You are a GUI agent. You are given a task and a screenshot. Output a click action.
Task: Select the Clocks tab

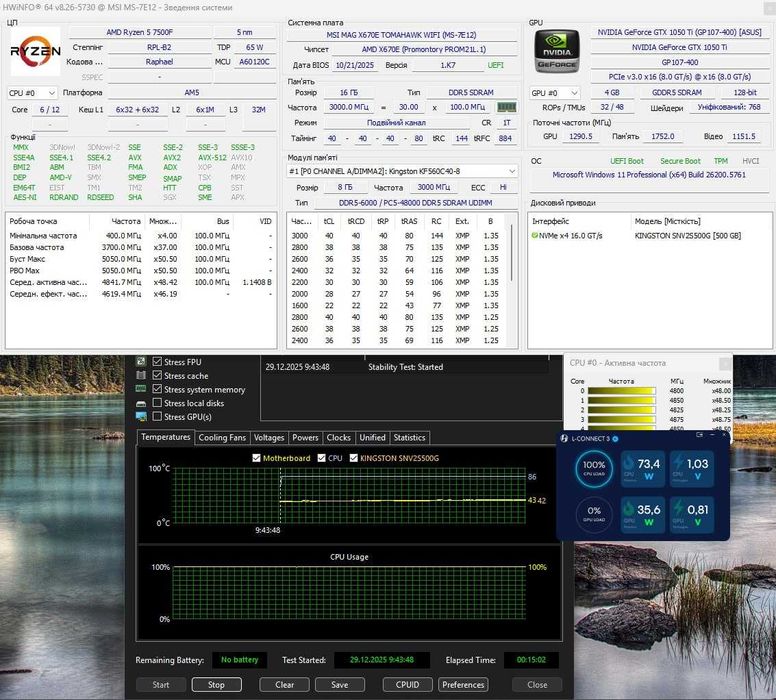pos(339,438)
